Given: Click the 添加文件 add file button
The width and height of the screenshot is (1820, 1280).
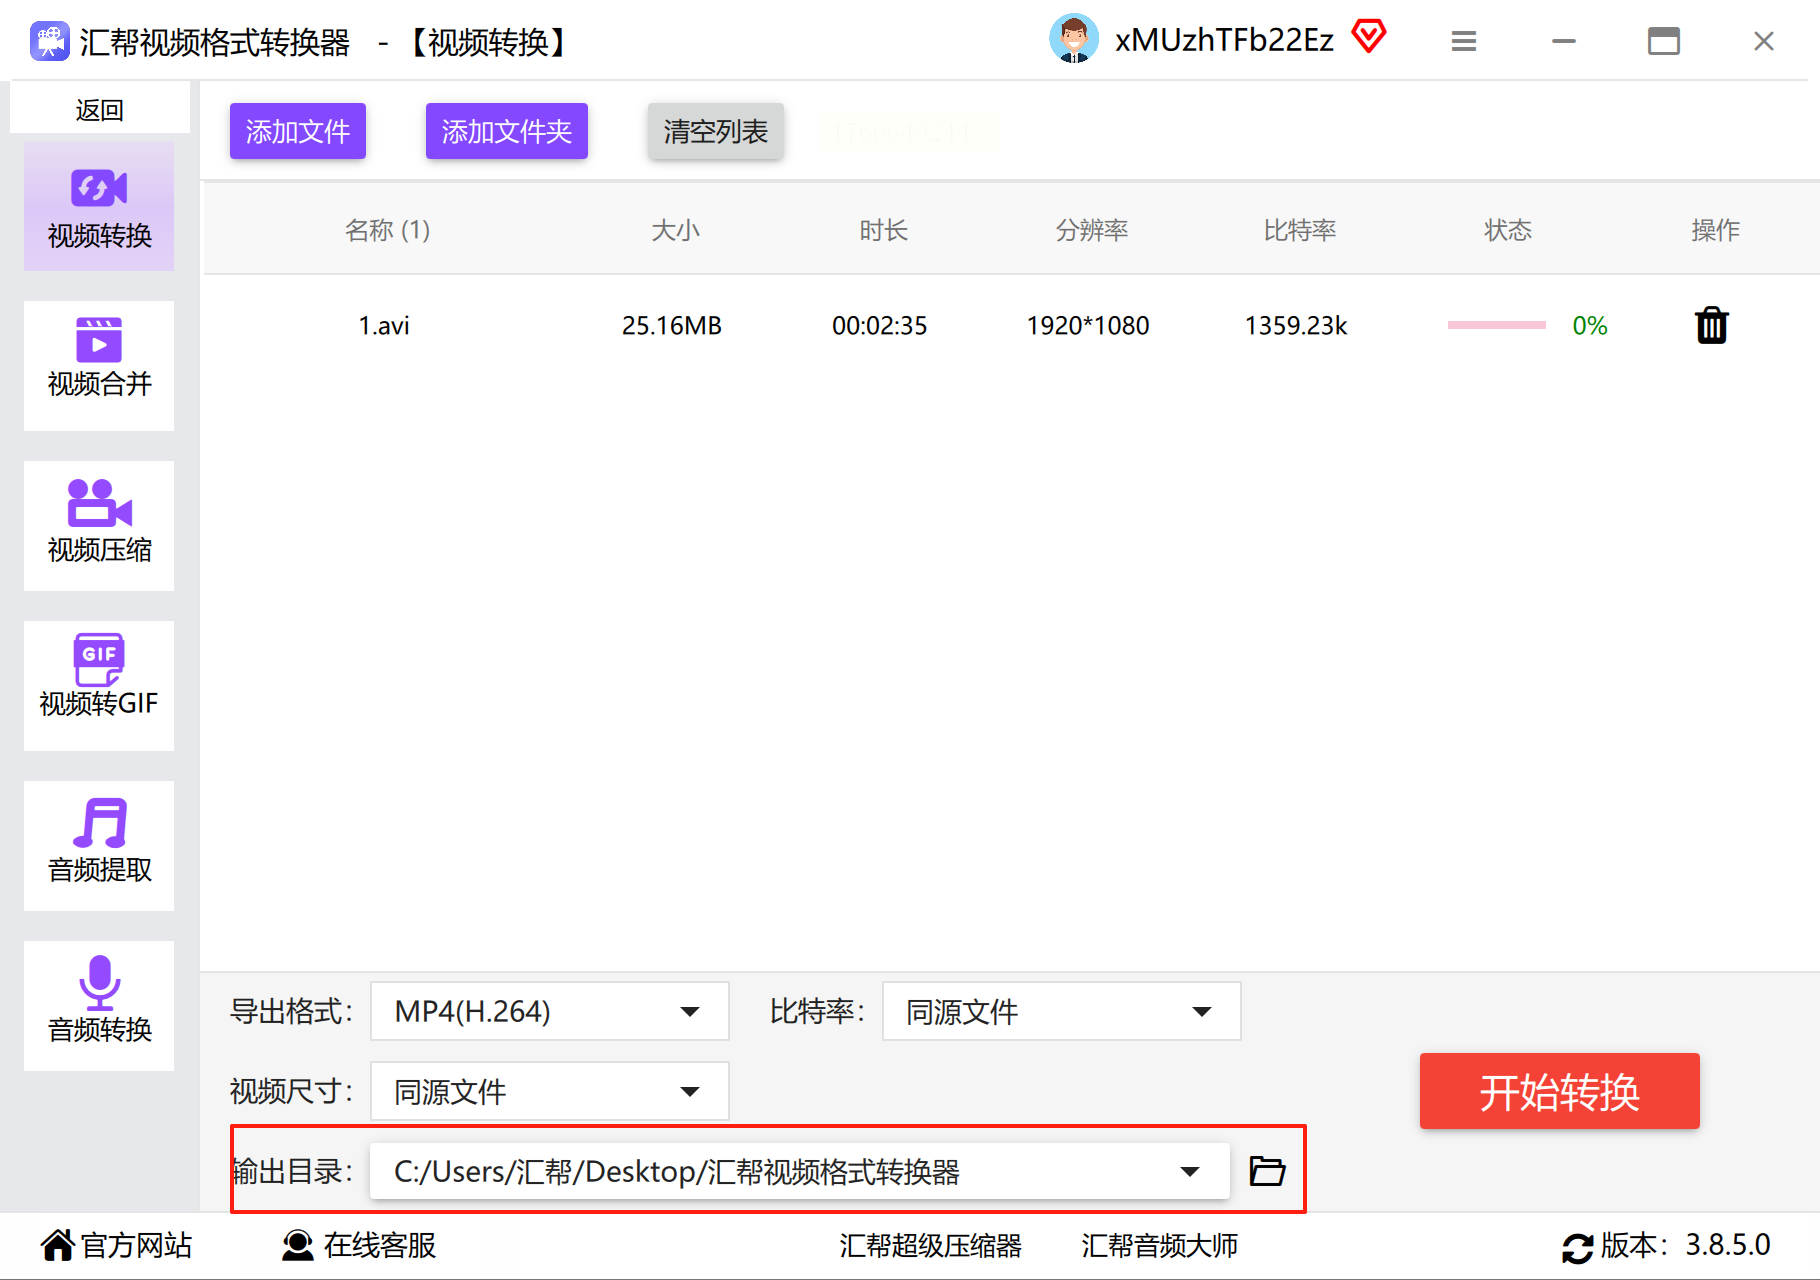Looking at the screenshot, I should click(298, 131).
